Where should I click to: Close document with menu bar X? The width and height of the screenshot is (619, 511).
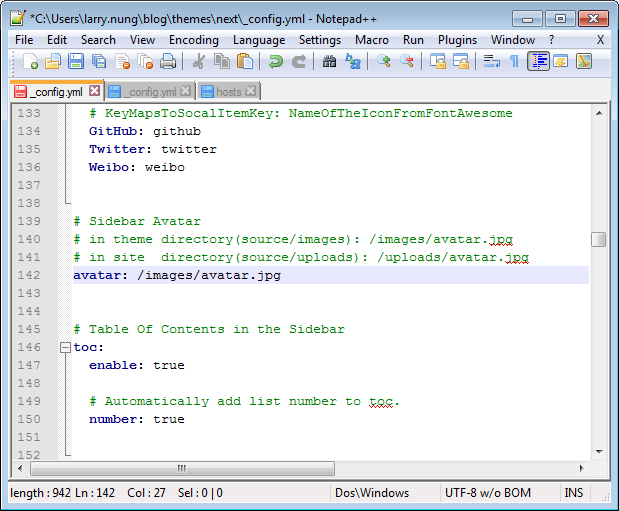coord(600,40)
